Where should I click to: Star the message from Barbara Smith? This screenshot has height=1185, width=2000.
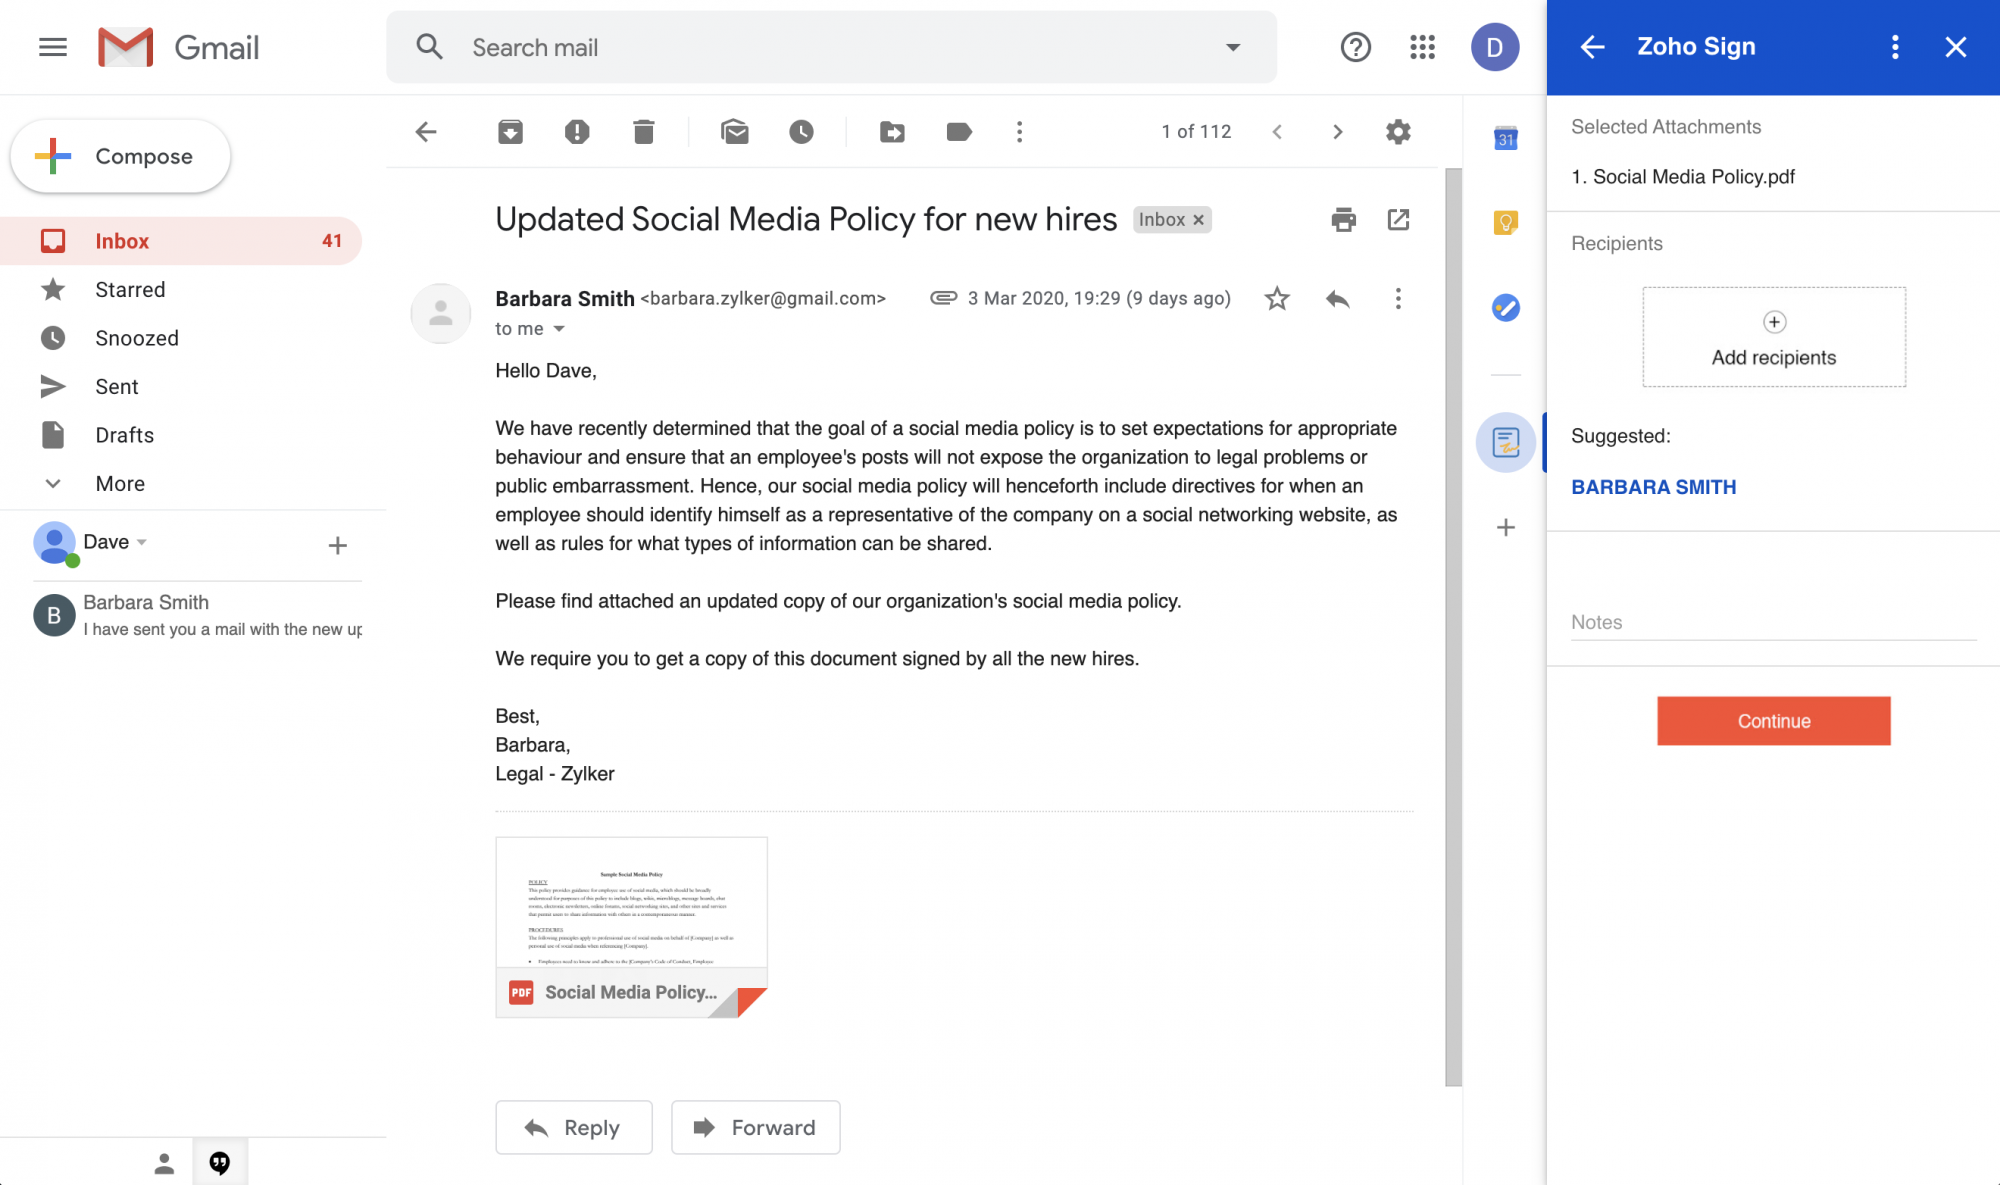[x=1277, y=299]
